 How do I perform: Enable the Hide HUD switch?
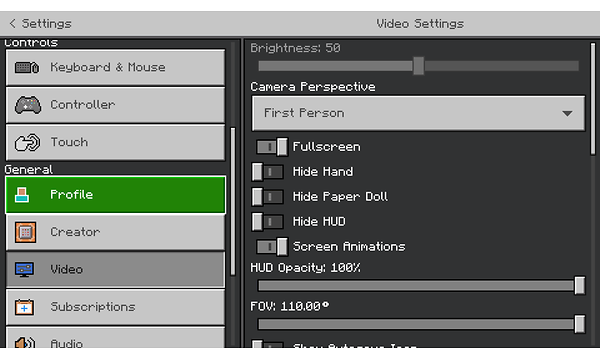pyautogui.click(x=268, y=222)
